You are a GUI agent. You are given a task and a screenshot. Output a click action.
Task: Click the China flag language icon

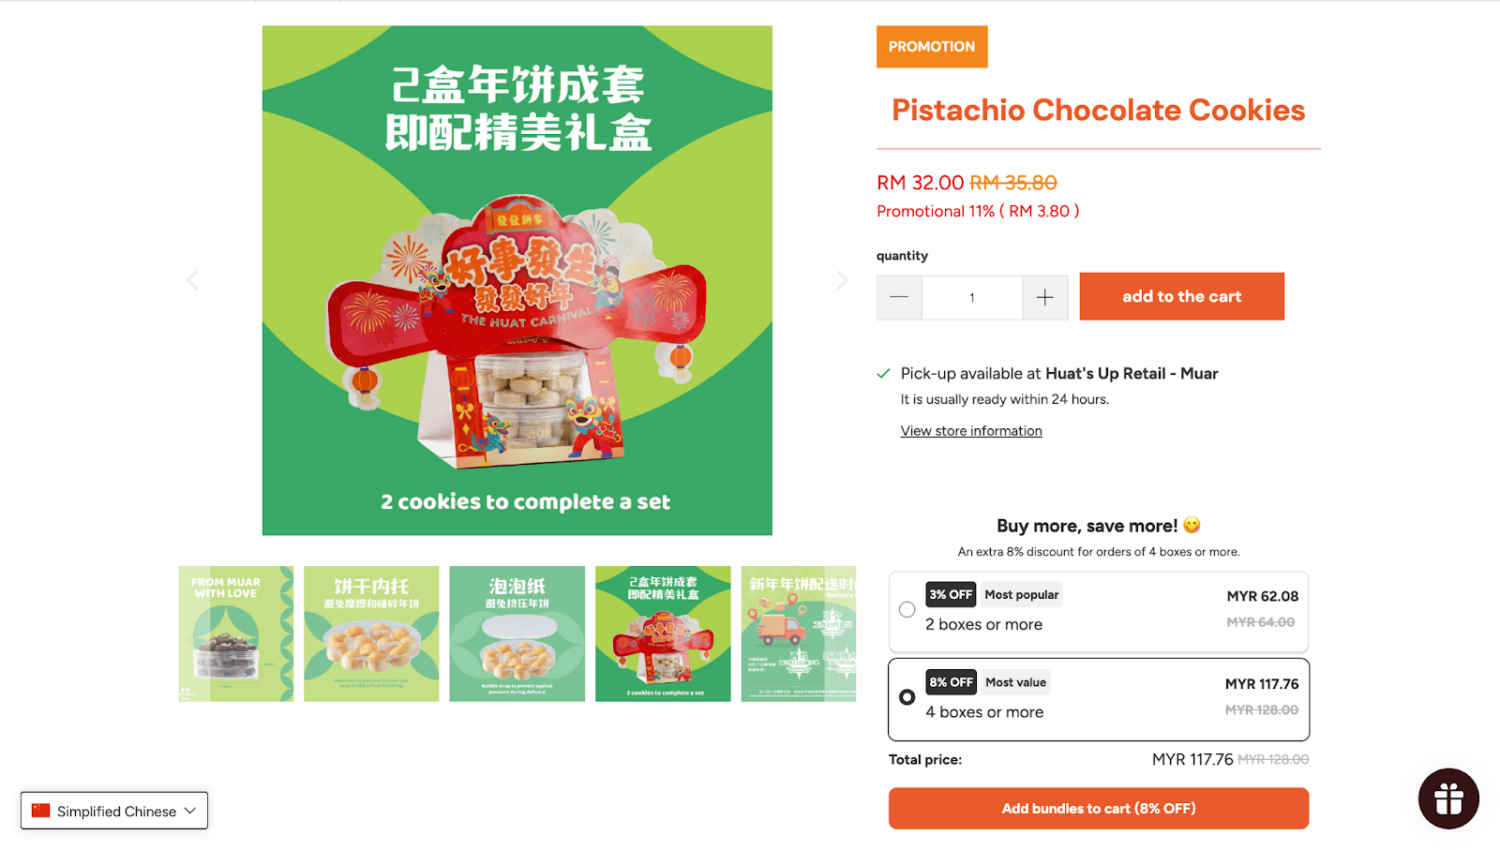pyautogui.click(x=40, y=811)
